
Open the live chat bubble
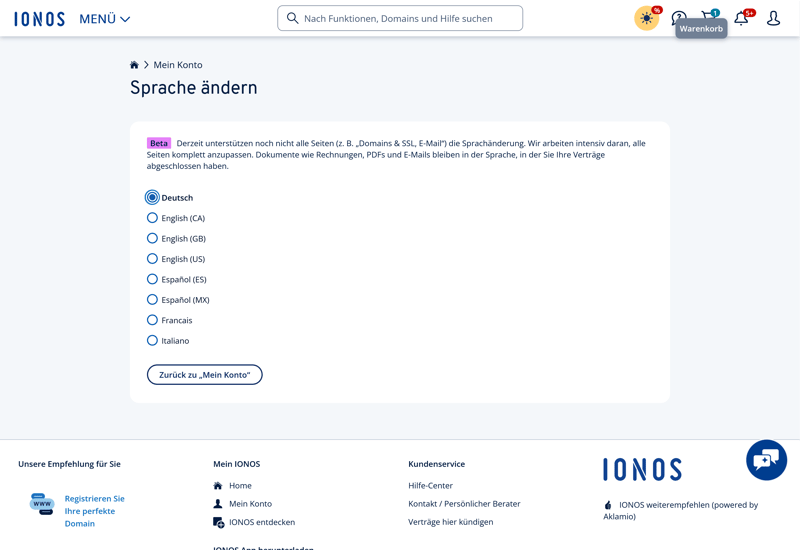click(766, 460)
